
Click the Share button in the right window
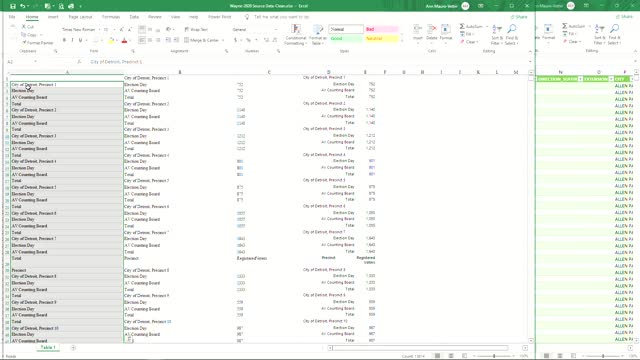coord(625,17)
